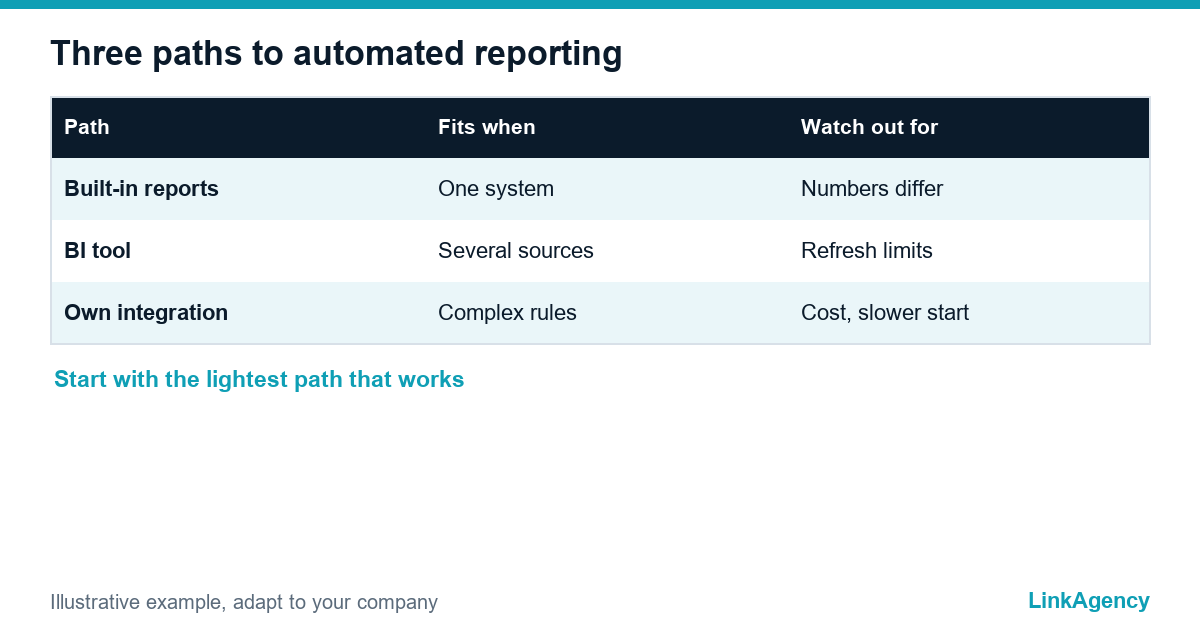Select the 'Fits when' column header
Viewport: 1200px width, 630px height.
click(x=487, y=127)
